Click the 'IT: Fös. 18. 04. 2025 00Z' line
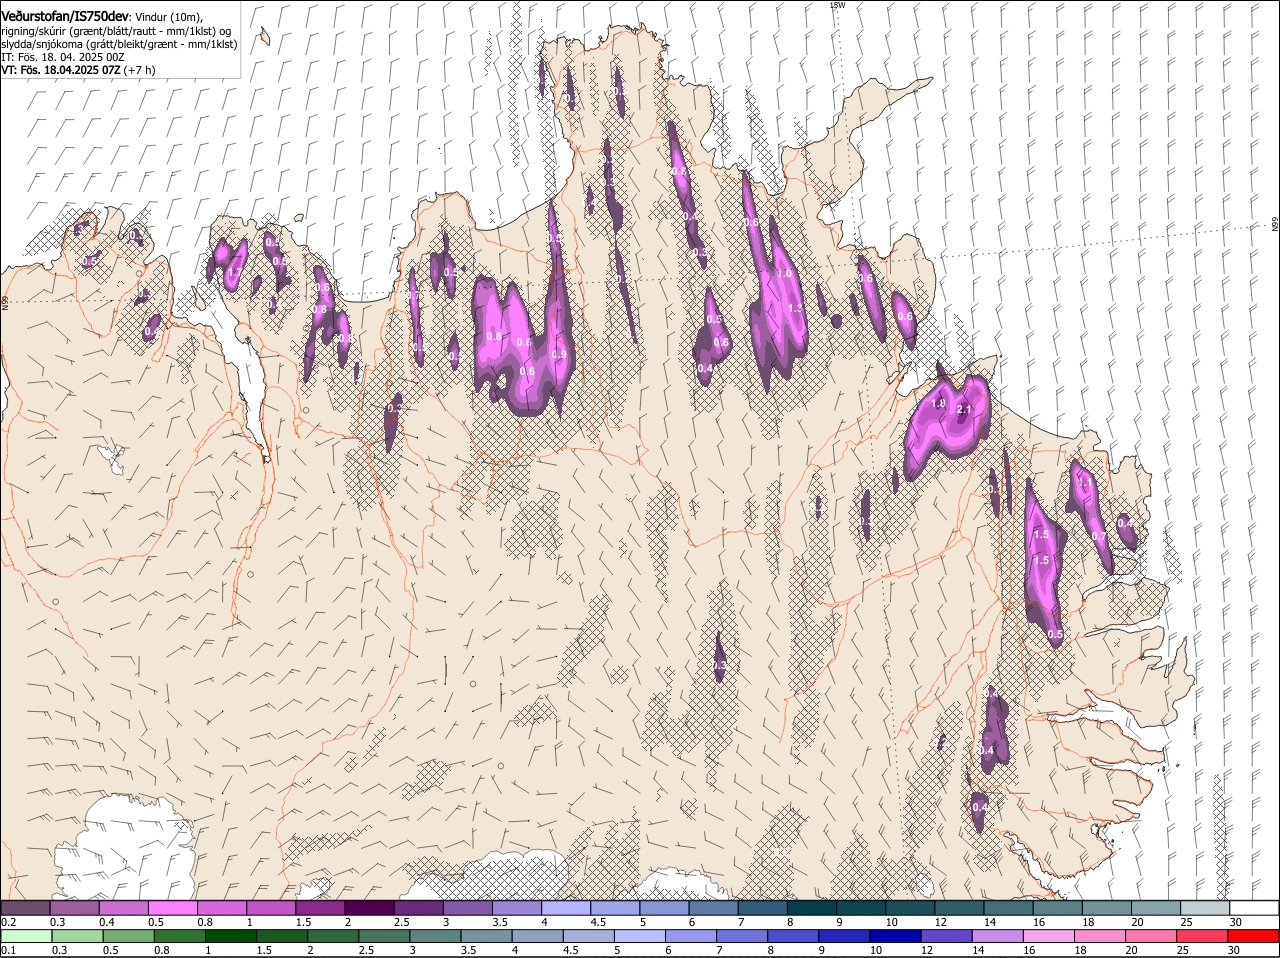1280x958 pixels. pos(62,57)
